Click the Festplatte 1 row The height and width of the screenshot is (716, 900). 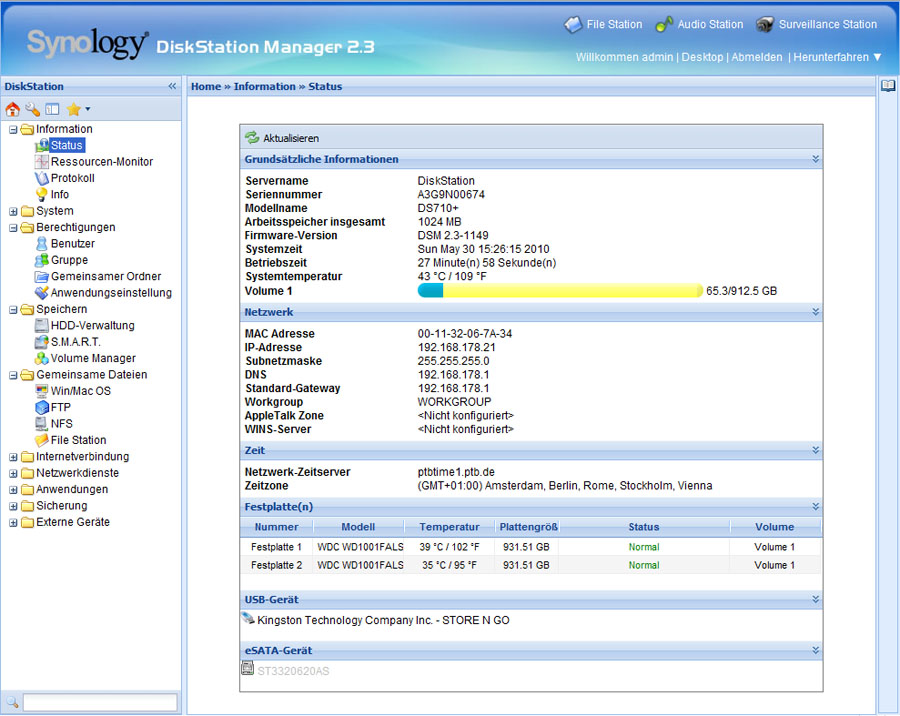tap(530, 547)
